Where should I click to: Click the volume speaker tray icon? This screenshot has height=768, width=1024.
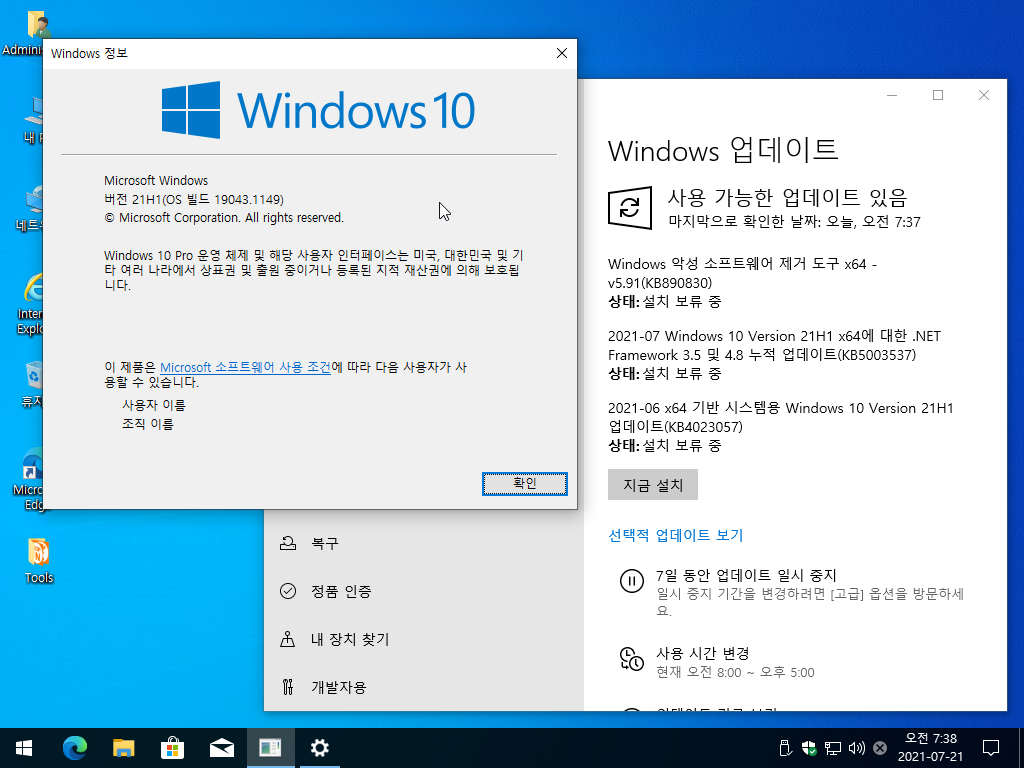[856, 748]
